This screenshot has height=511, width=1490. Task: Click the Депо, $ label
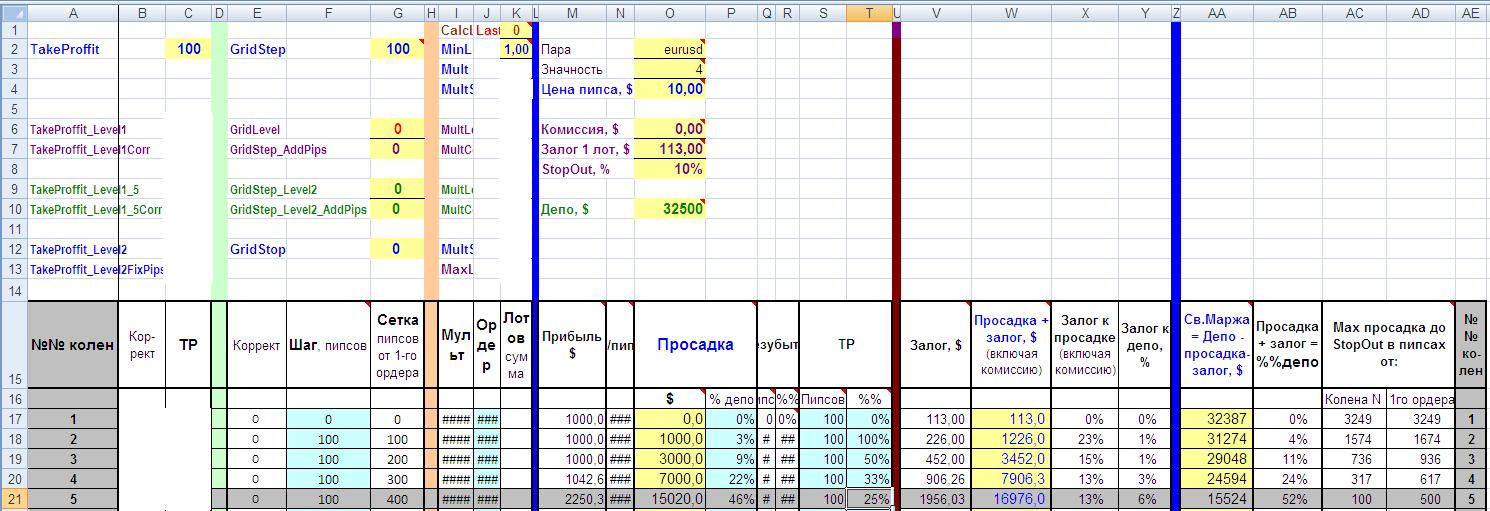[x=566, y=209]
